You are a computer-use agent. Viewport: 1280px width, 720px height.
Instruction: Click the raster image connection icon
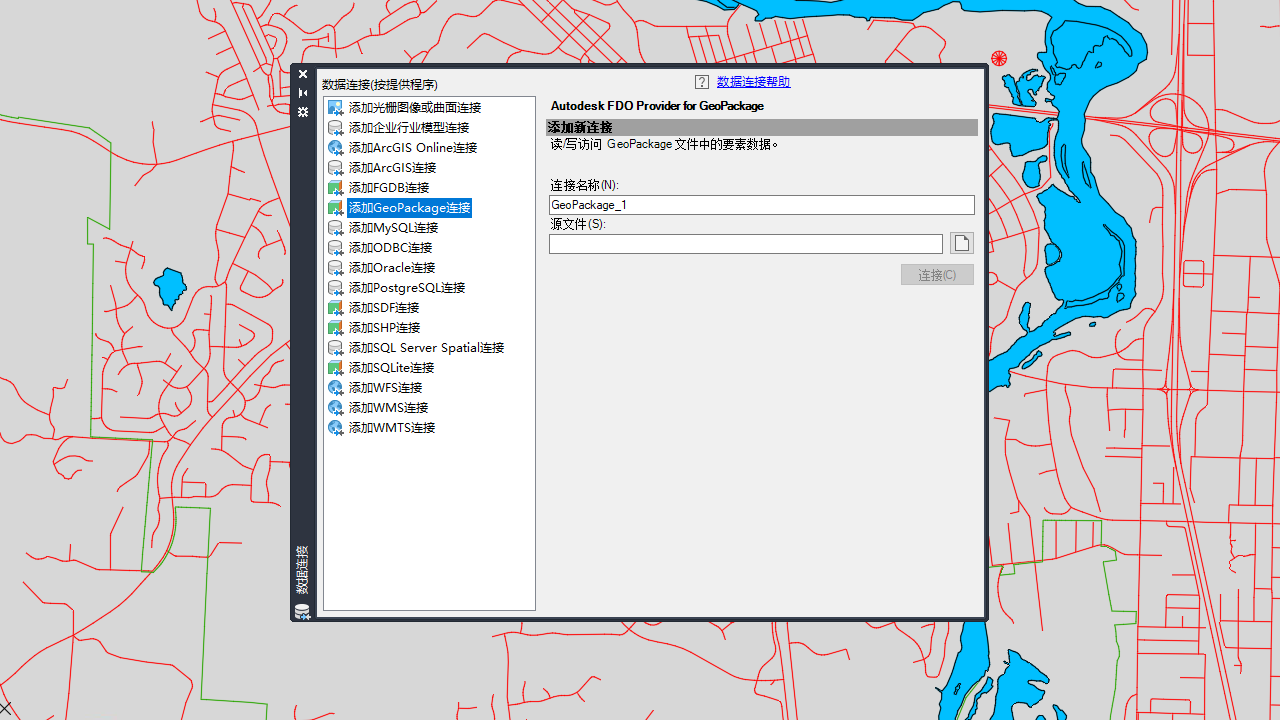coord(336,108)
